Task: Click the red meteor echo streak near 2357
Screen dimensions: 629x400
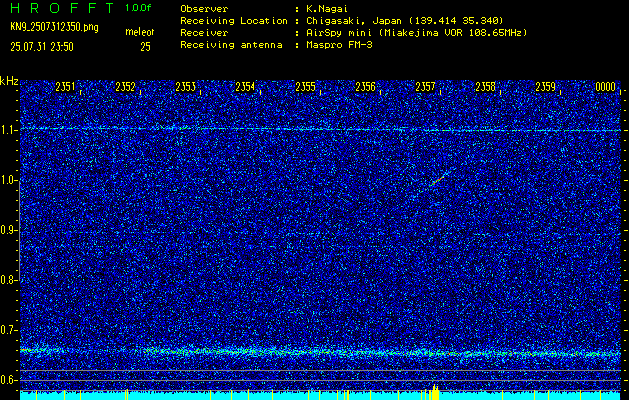Action: point(437,180)
